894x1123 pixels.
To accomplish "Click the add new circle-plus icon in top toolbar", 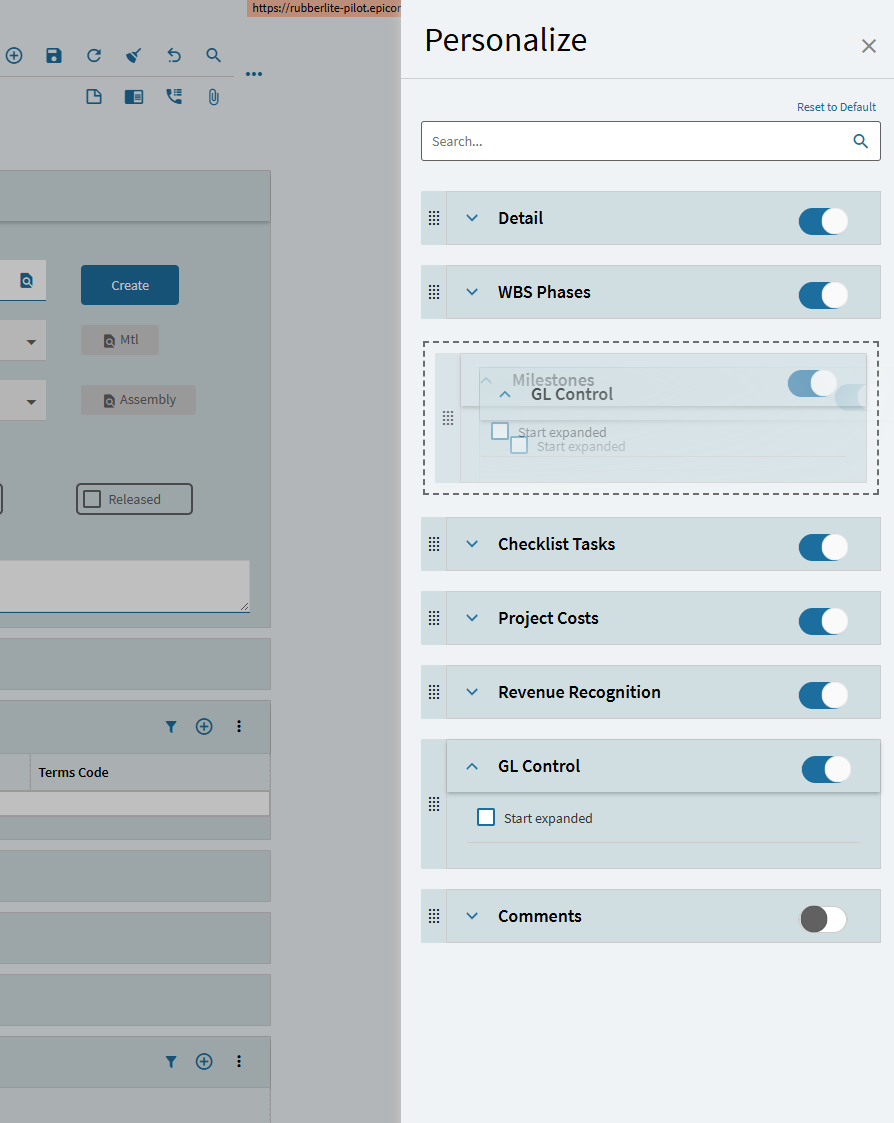I will click(14, 55).
